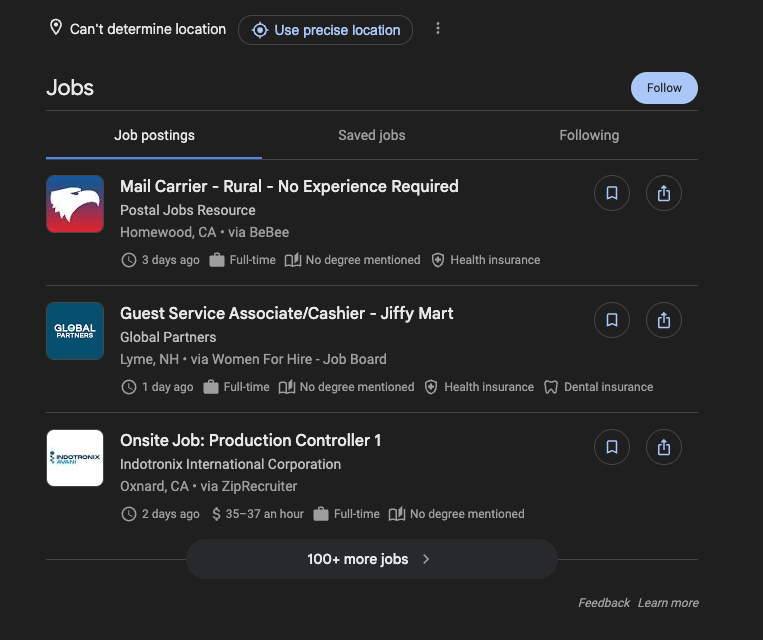Screen dimensions: 763x640
Task: Open Guest Service Associate/Cashier - Jiffy Mart title
Action: click(287, 313)
